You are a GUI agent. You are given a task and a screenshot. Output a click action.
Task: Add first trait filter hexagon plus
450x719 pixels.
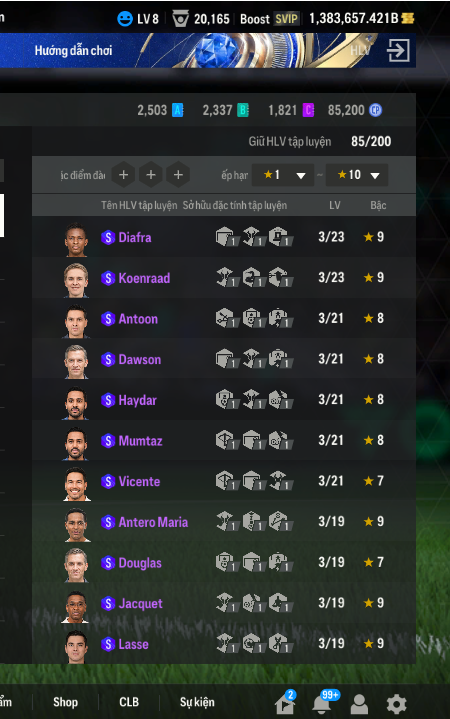[123, 175]
